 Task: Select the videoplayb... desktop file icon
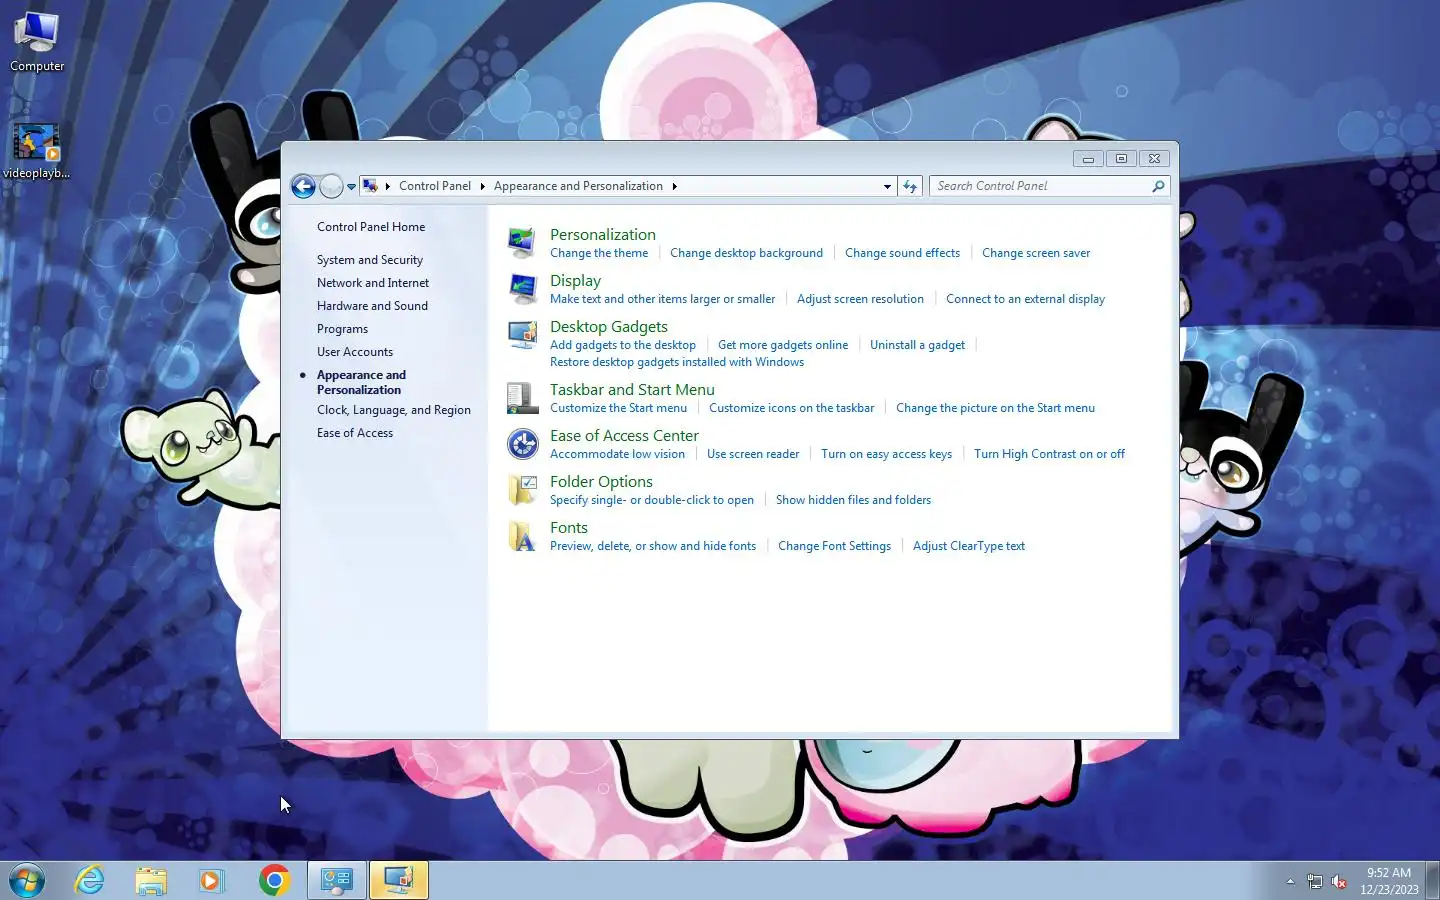coord(37,151)
